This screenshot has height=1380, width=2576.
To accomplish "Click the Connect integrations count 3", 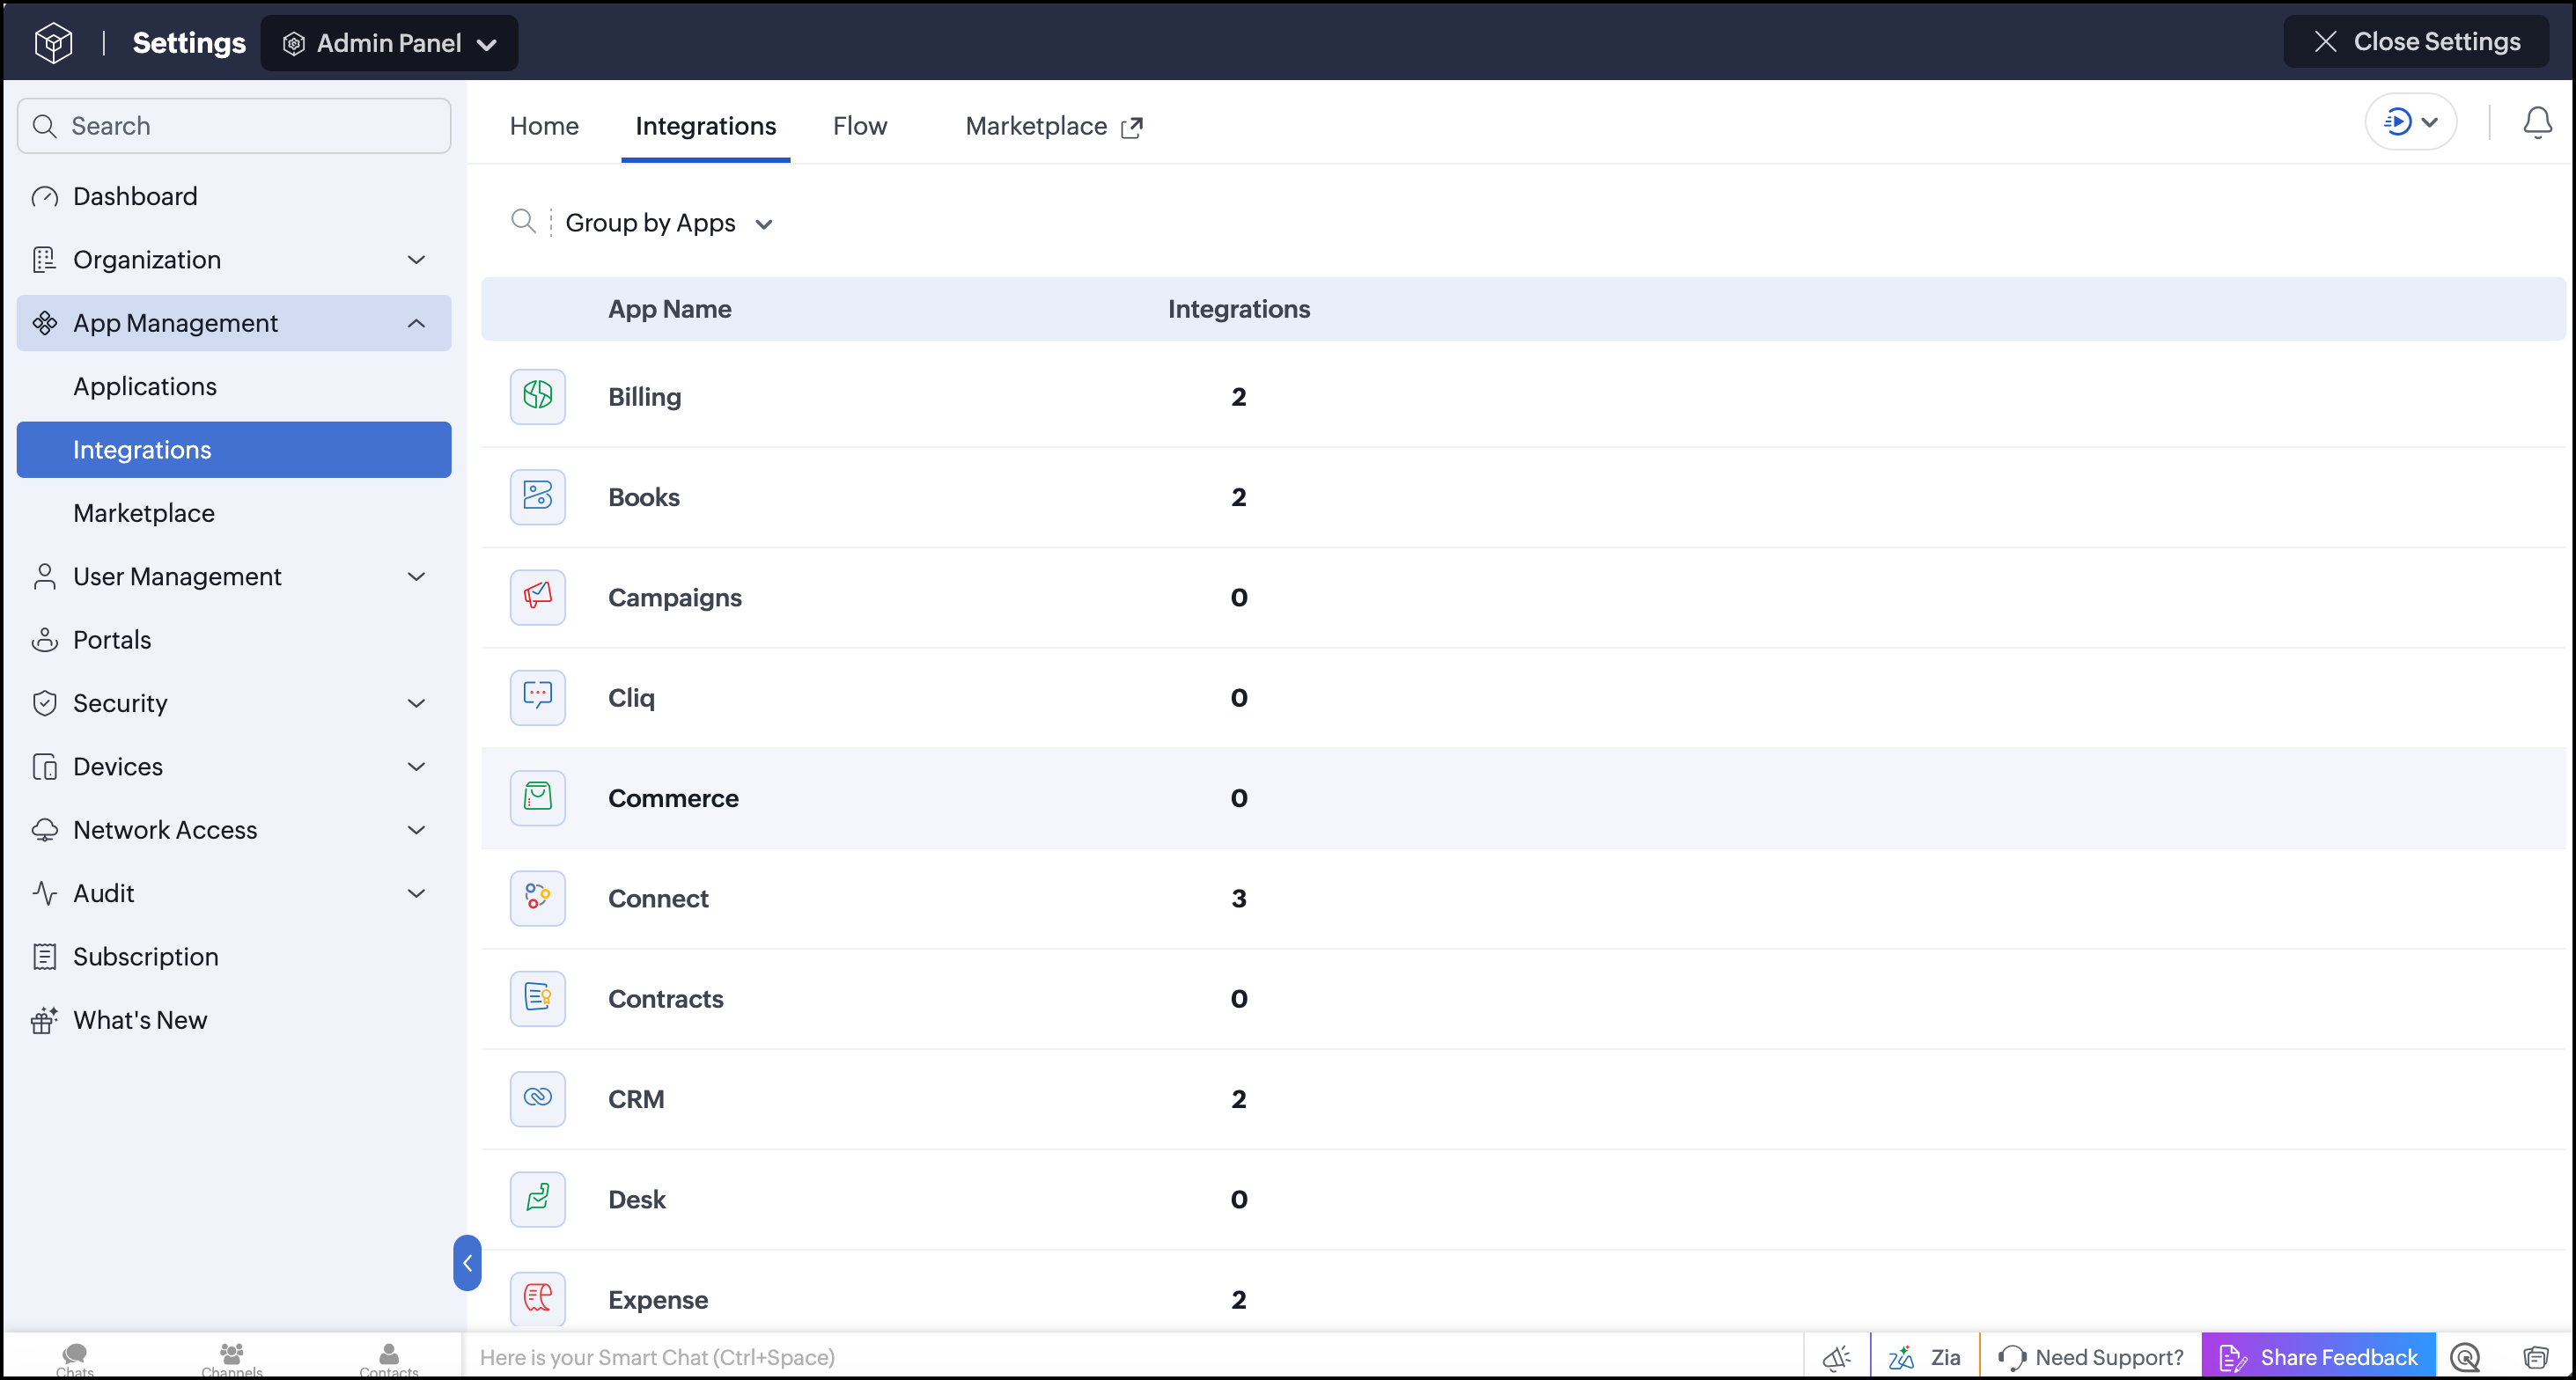I will 1238,898.
